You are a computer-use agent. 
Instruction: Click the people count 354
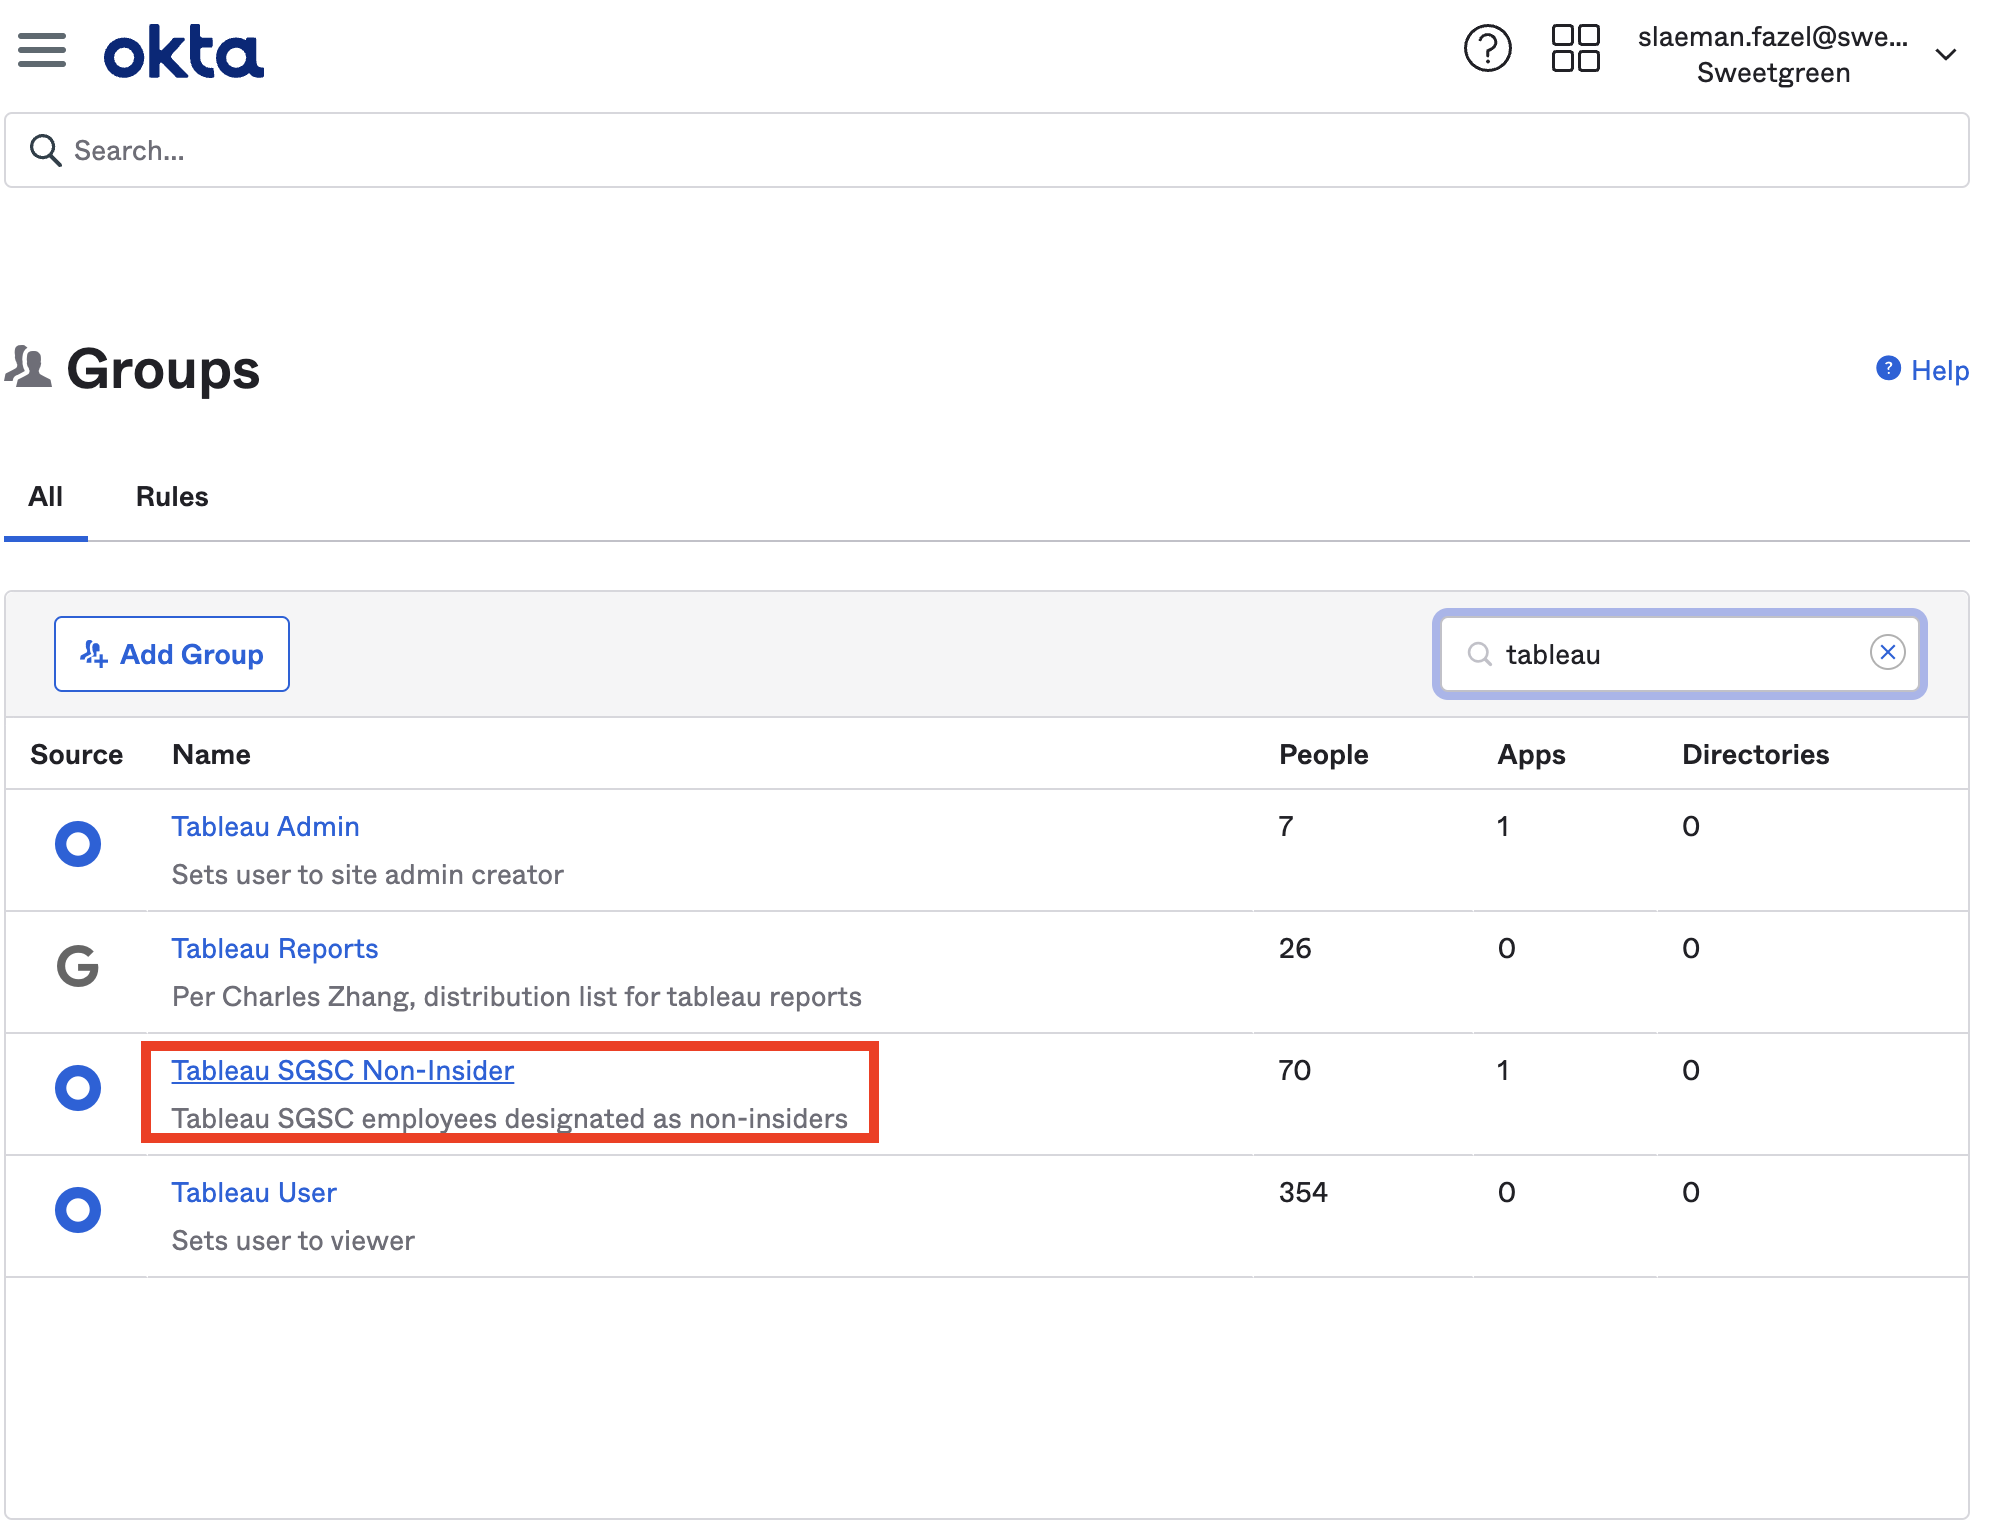coord(1303,1193)
